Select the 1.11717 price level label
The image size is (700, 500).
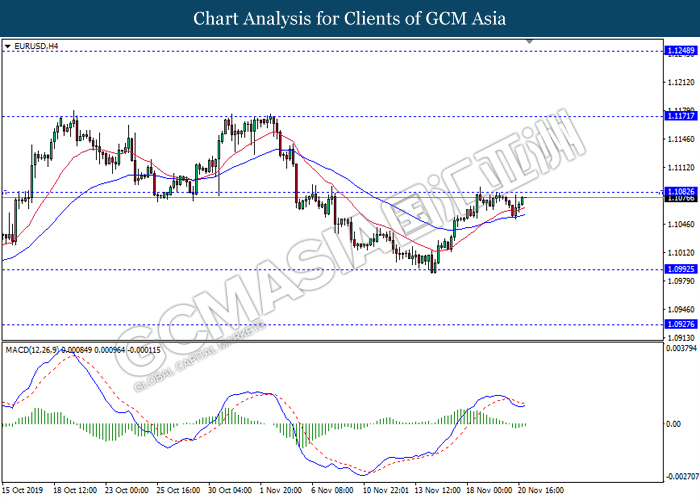click(680, 116)
